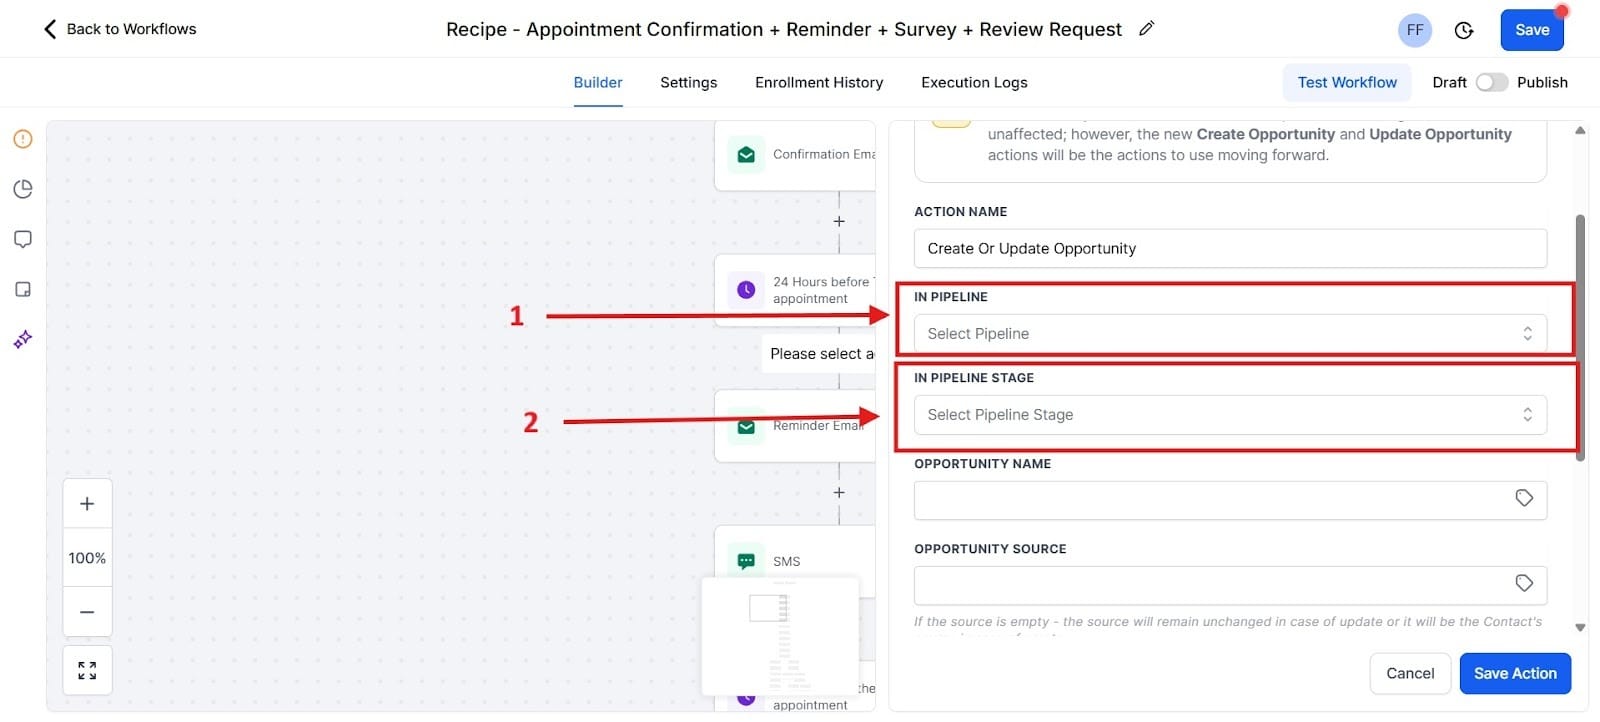1600x722 pixels.
Task: Zoom out the canvas with the minus control
Action: point(87,611)
